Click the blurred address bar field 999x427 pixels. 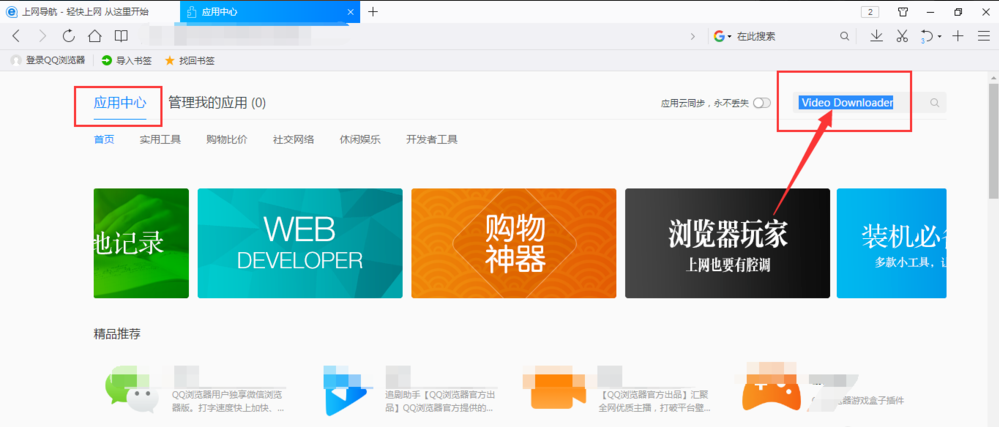tap(408, 36)
